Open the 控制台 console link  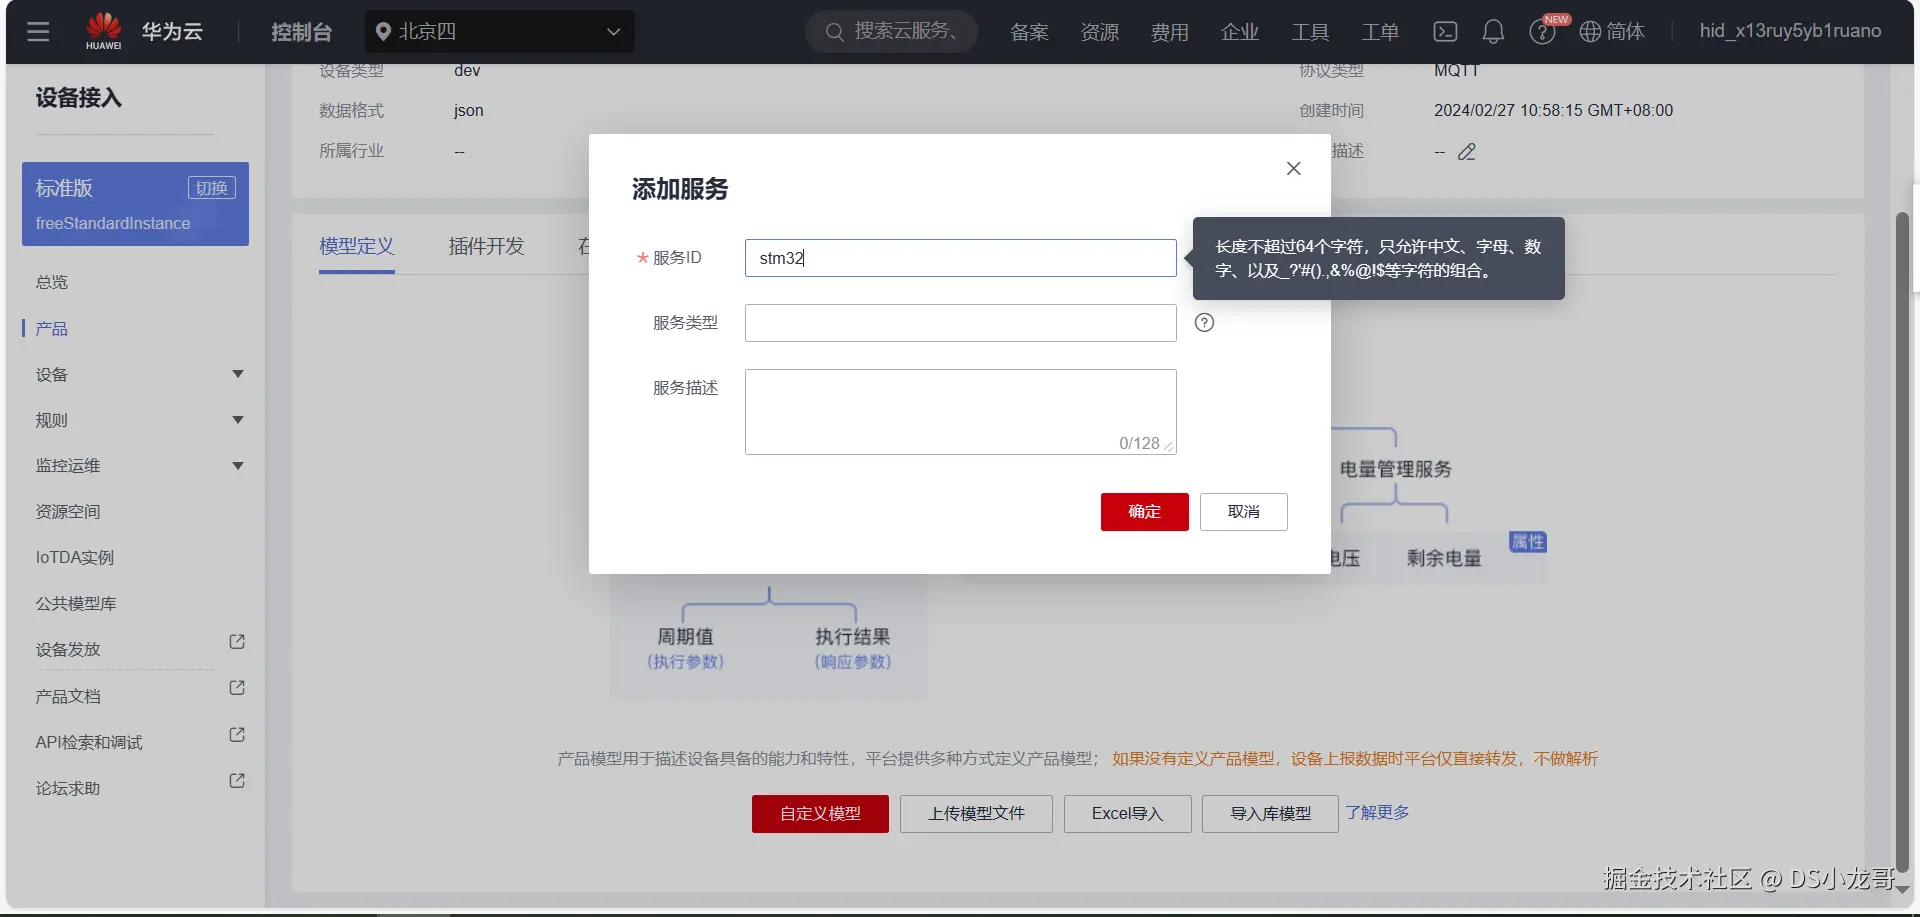point(301,32)
